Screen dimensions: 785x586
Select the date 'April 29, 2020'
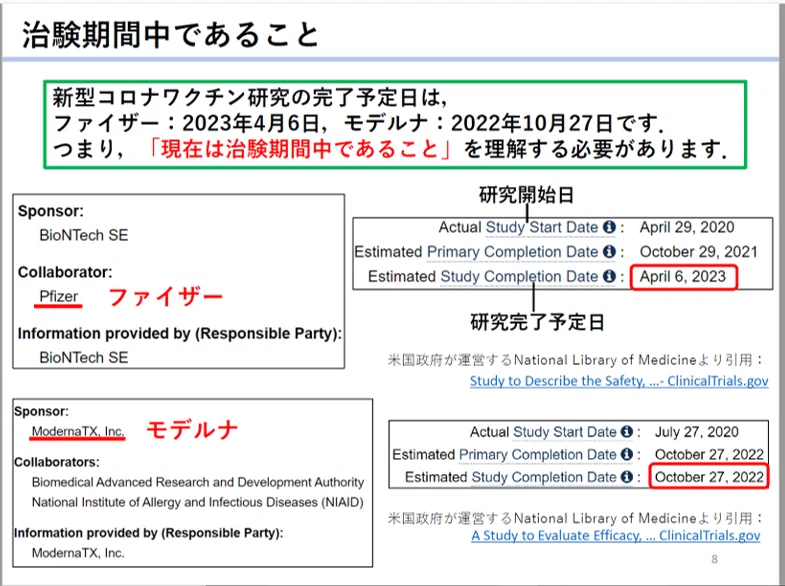tap(687, 228)
